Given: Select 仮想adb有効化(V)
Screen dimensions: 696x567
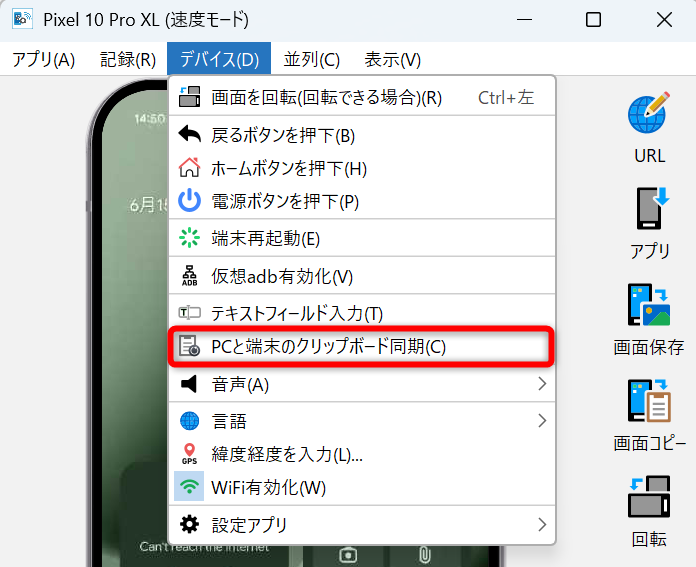Looking at the screenshot, I should tap(362, 276).
